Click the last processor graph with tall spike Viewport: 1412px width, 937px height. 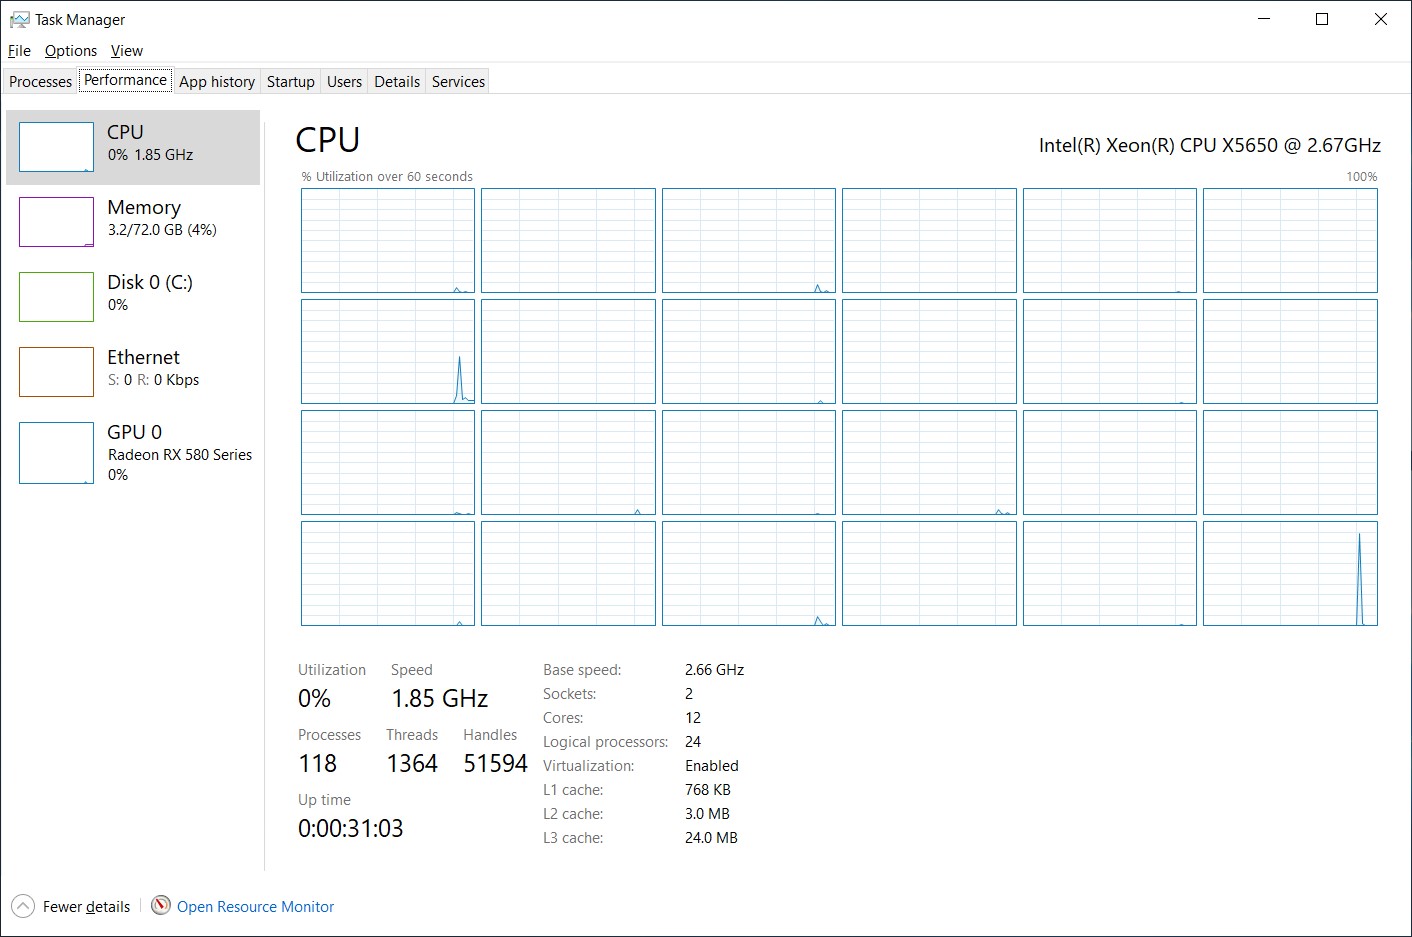1290,574
